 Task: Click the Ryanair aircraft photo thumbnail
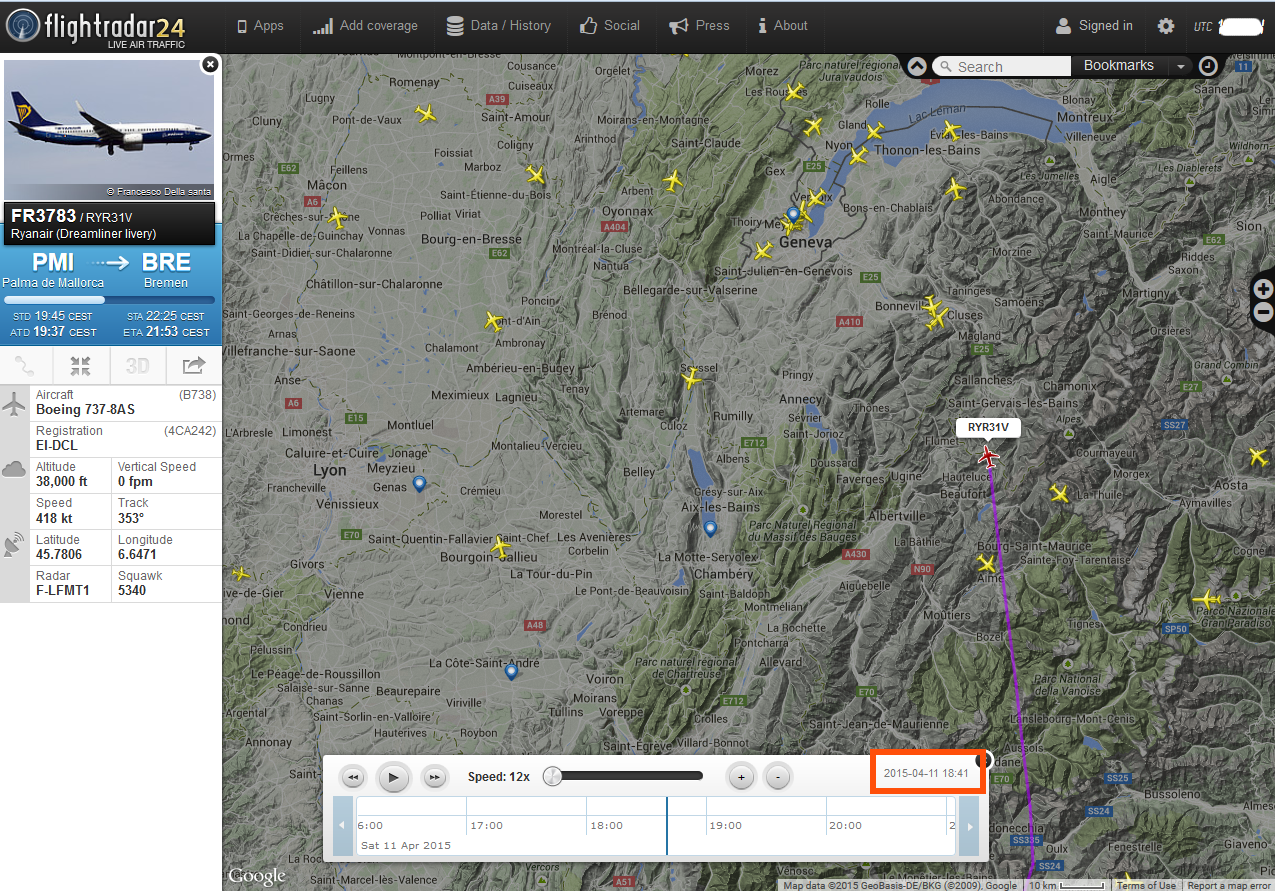[x=110, y=130]
